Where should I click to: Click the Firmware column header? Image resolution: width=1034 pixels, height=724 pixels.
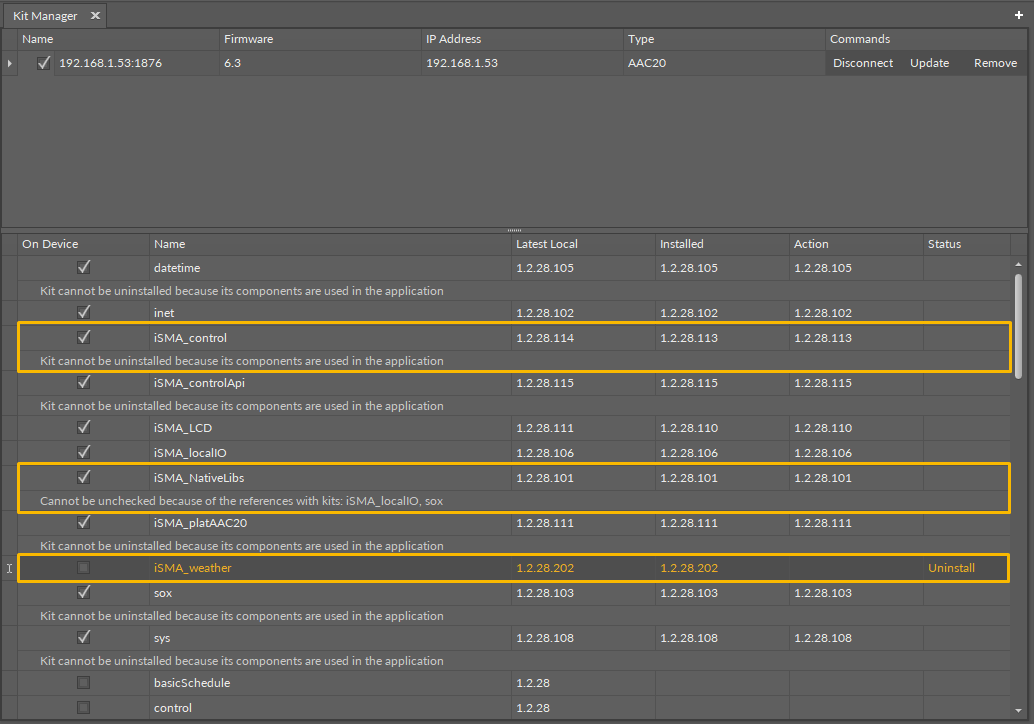249,39
